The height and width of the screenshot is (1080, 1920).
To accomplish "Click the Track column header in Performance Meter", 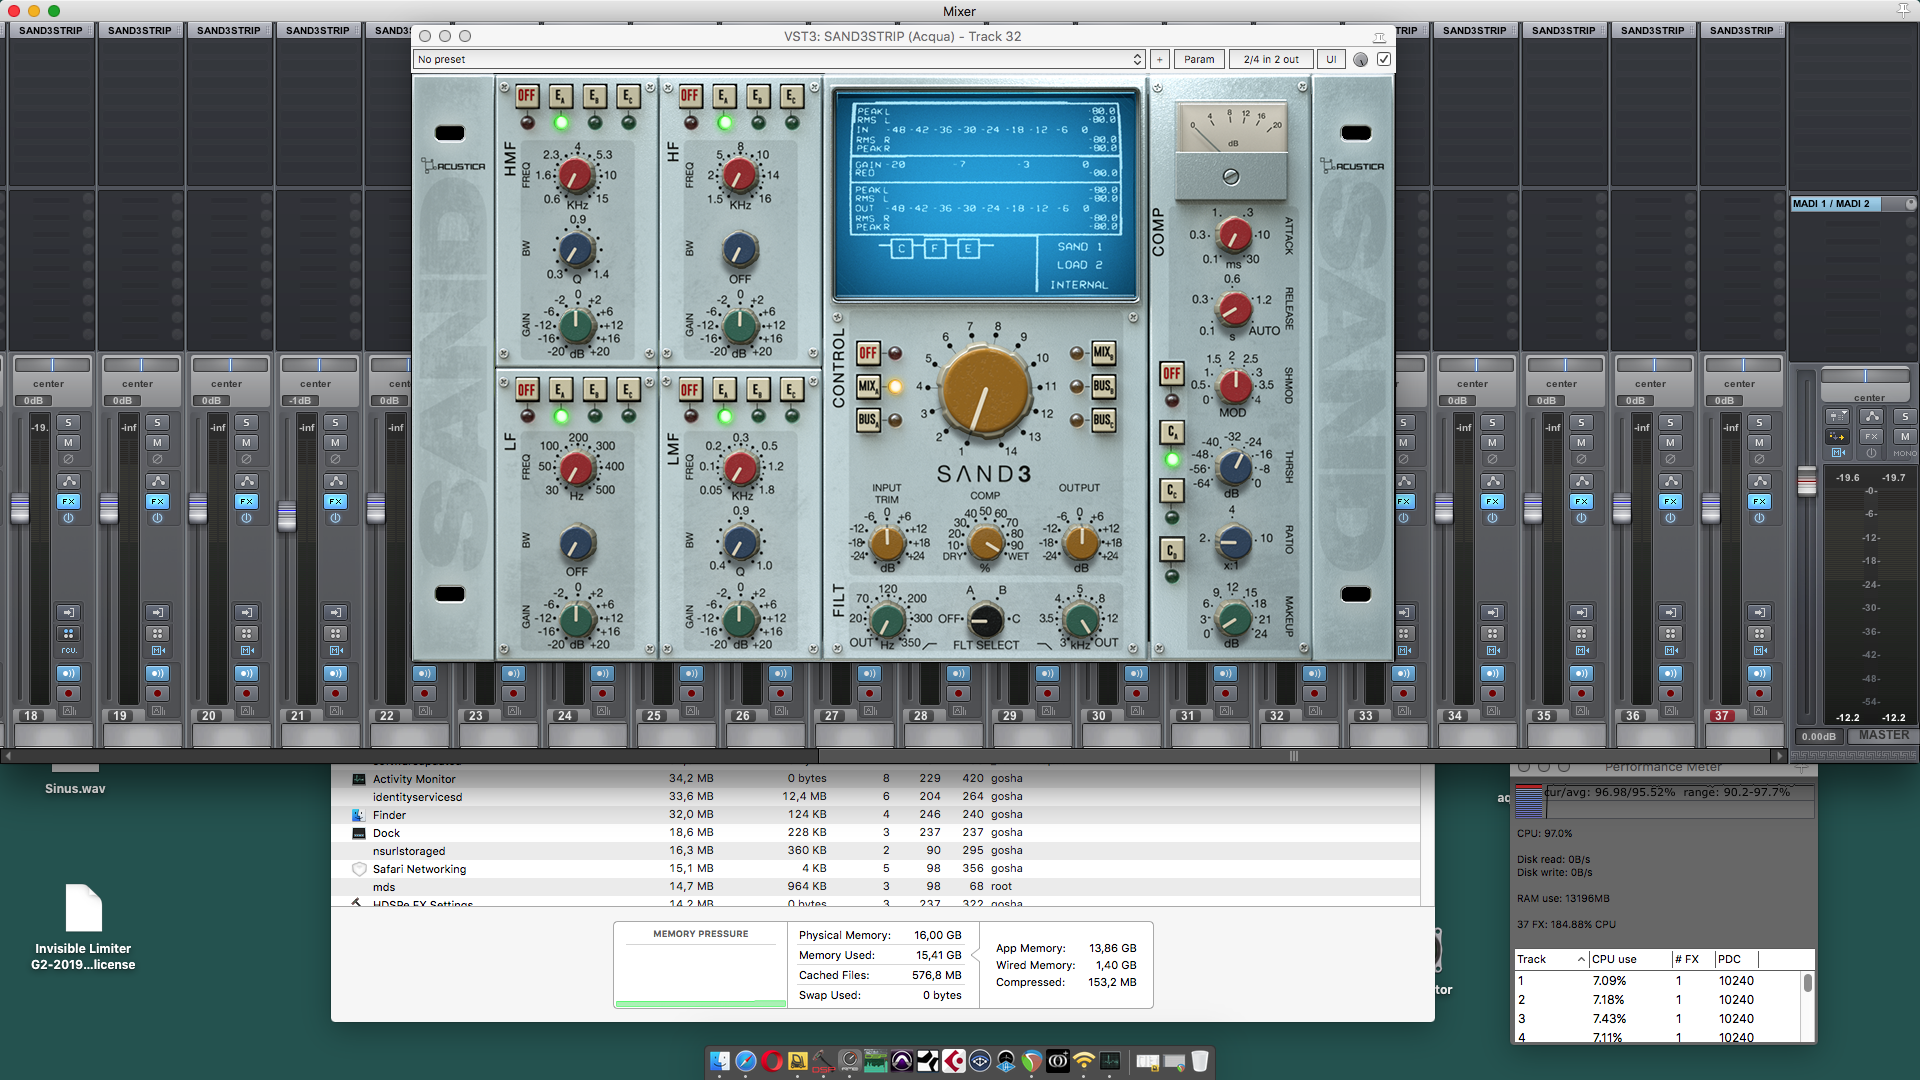I will click(x=1531, y=959).
